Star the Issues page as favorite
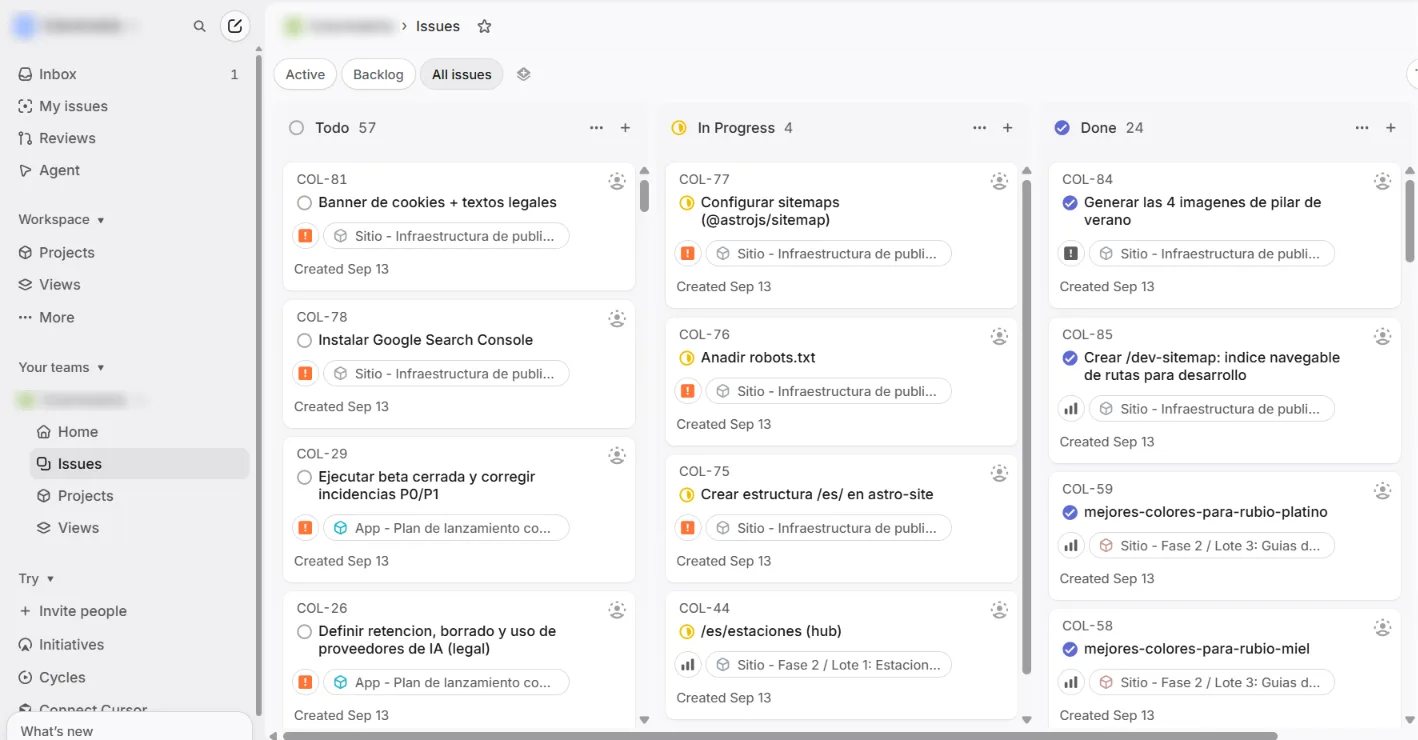The image size is (1418, 740). pos(485,26)
